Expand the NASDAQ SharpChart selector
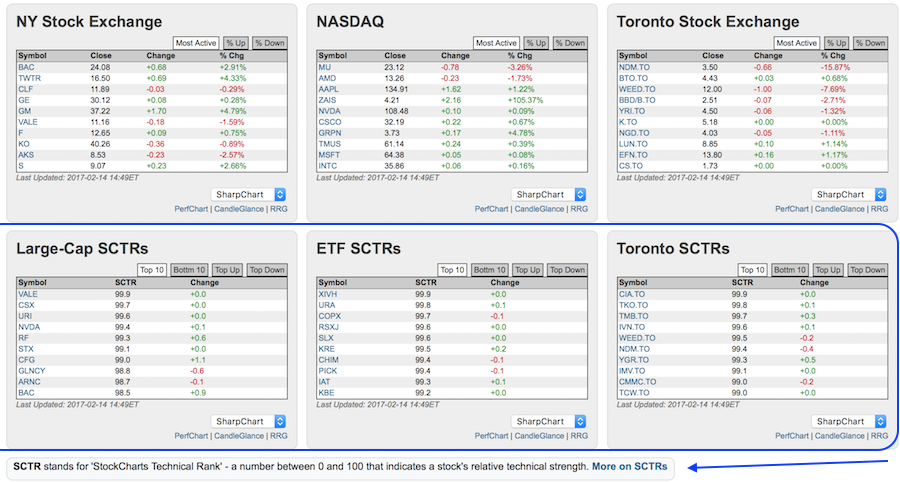The image size is (900, 482). coord(548,194)
